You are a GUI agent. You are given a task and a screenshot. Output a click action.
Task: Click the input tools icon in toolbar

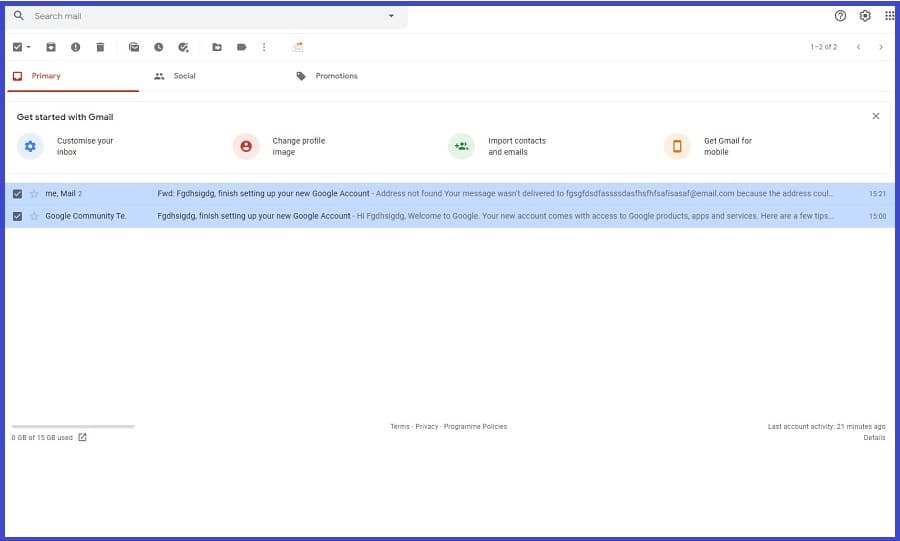pyautogui.click(x=297, y=47)
